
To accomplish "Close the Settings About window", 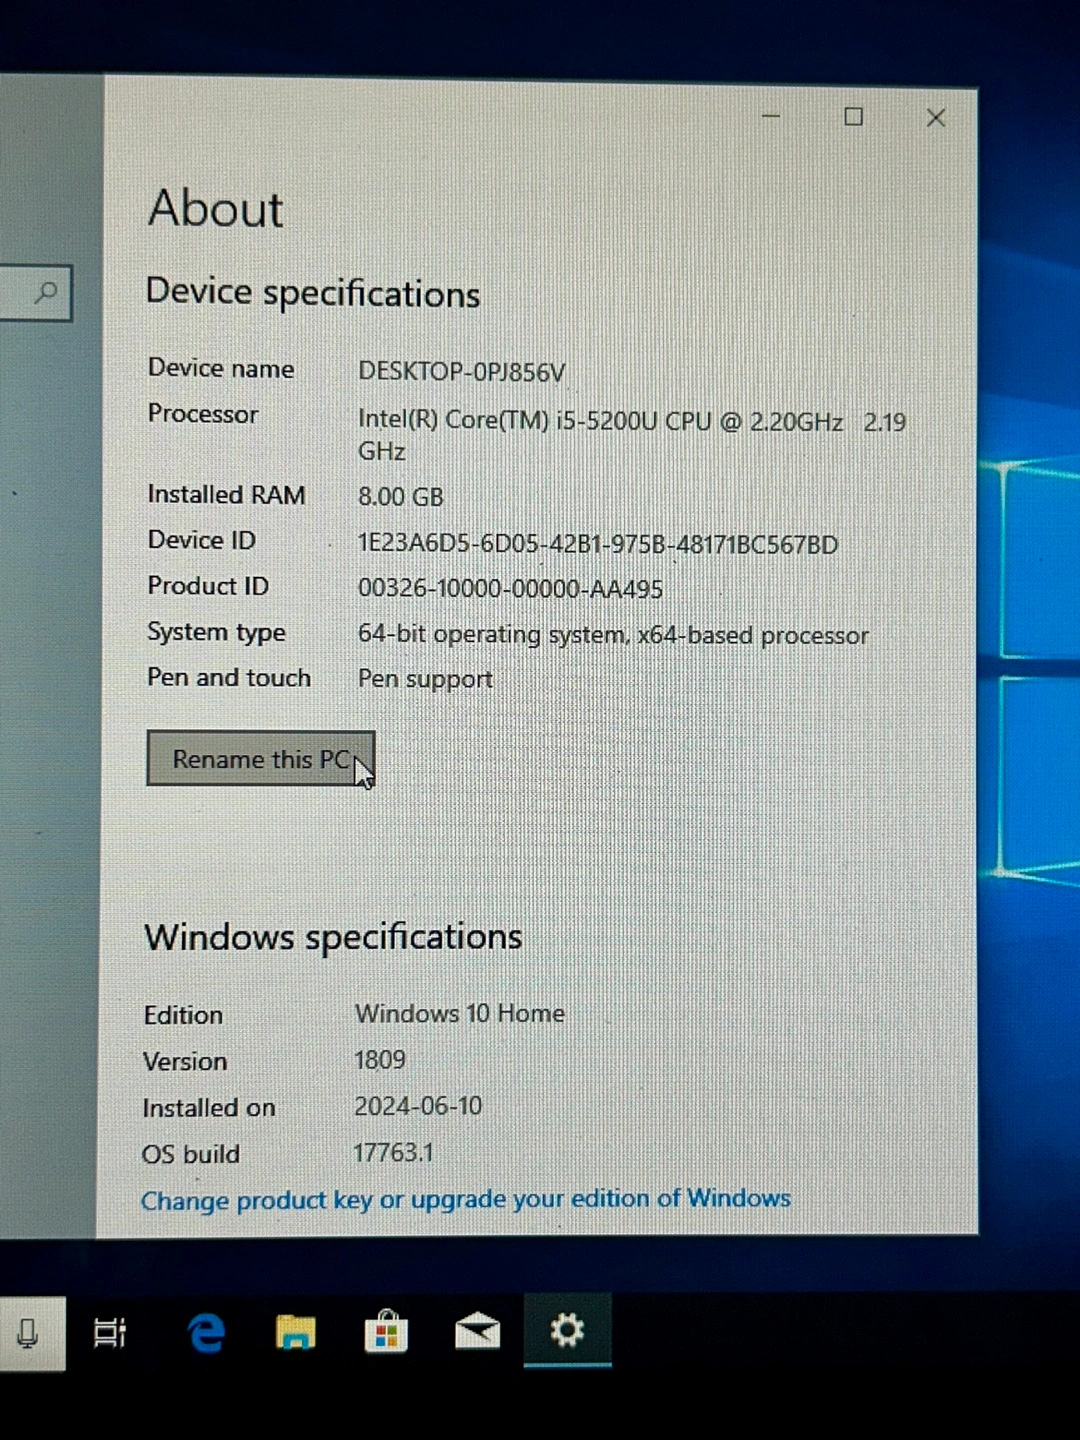I will 936,118.
